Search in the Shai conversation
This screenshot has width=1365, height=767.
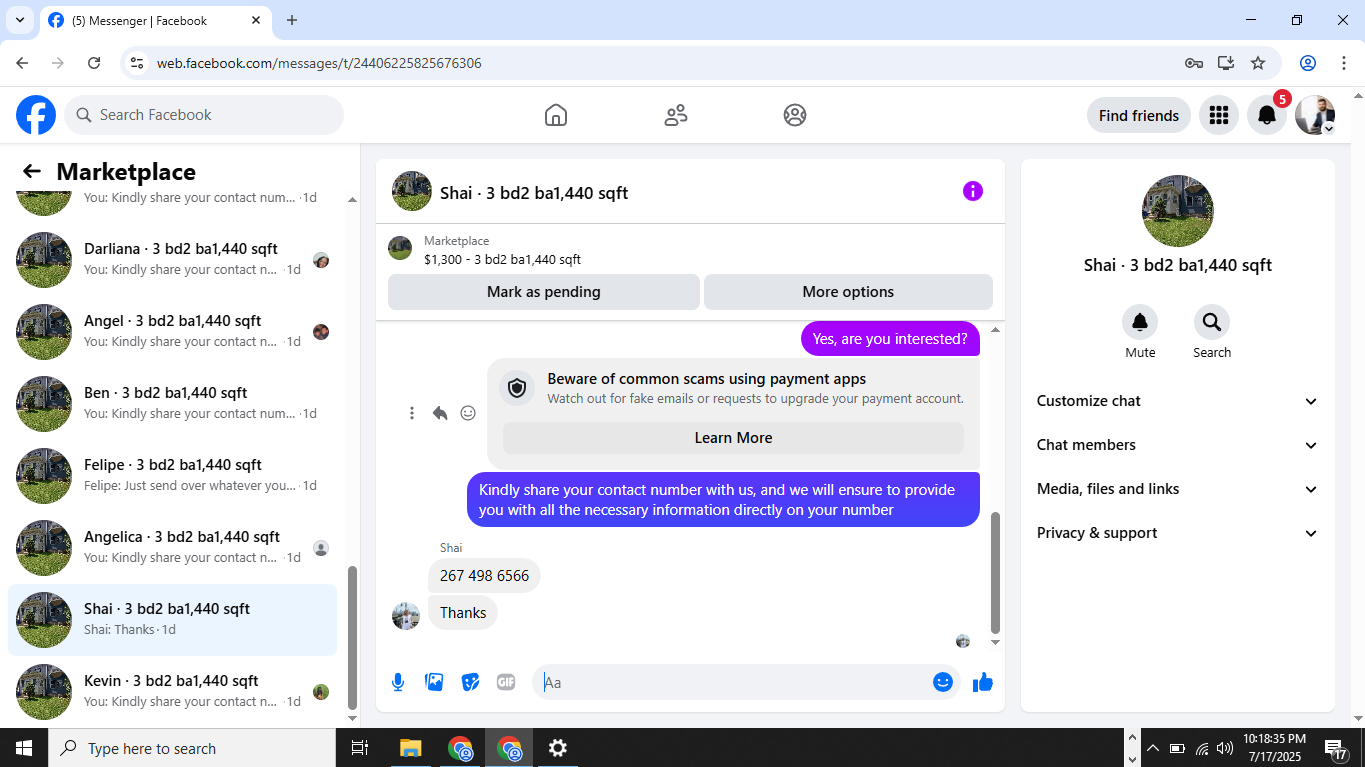tap(1212, 322)
